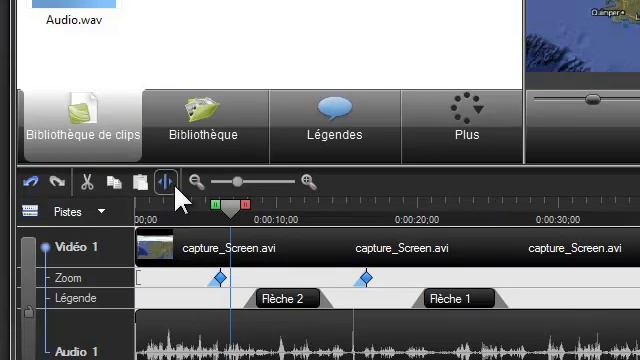The image size is (640, 360).
Task: Undo the last timeline action
Action: [x=31, y=182]
